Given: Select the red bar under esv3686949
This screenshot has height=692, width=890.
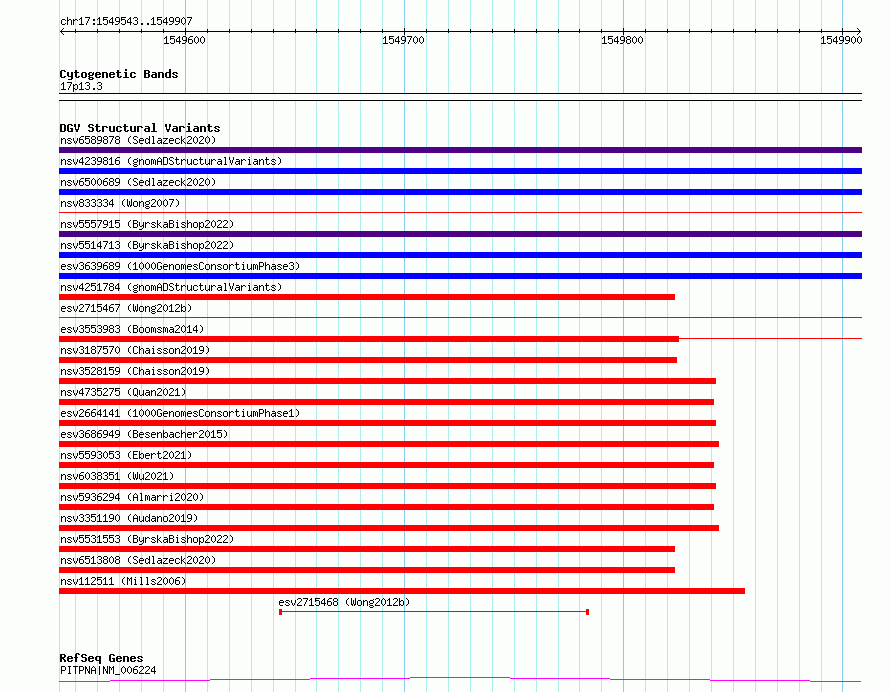Looking at the screenshot, I should [389, 444].
